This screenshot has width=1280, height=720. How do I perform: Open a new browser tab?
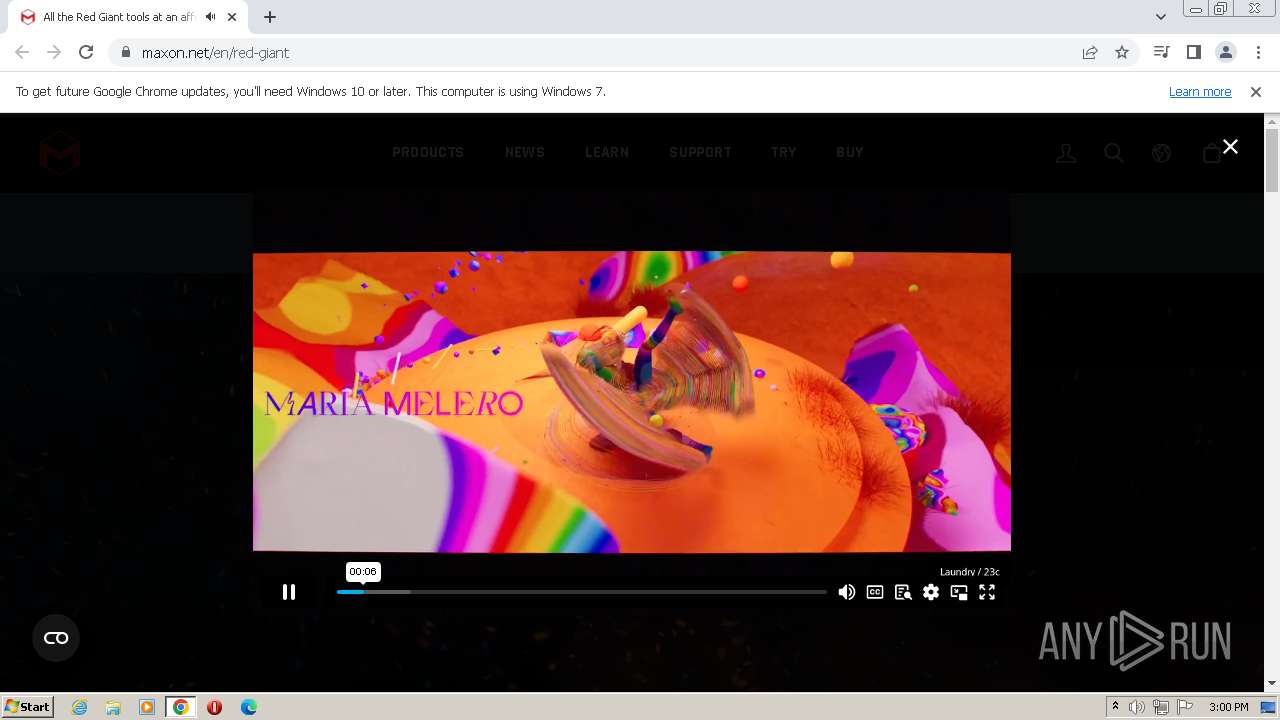(x=270, y=17)
